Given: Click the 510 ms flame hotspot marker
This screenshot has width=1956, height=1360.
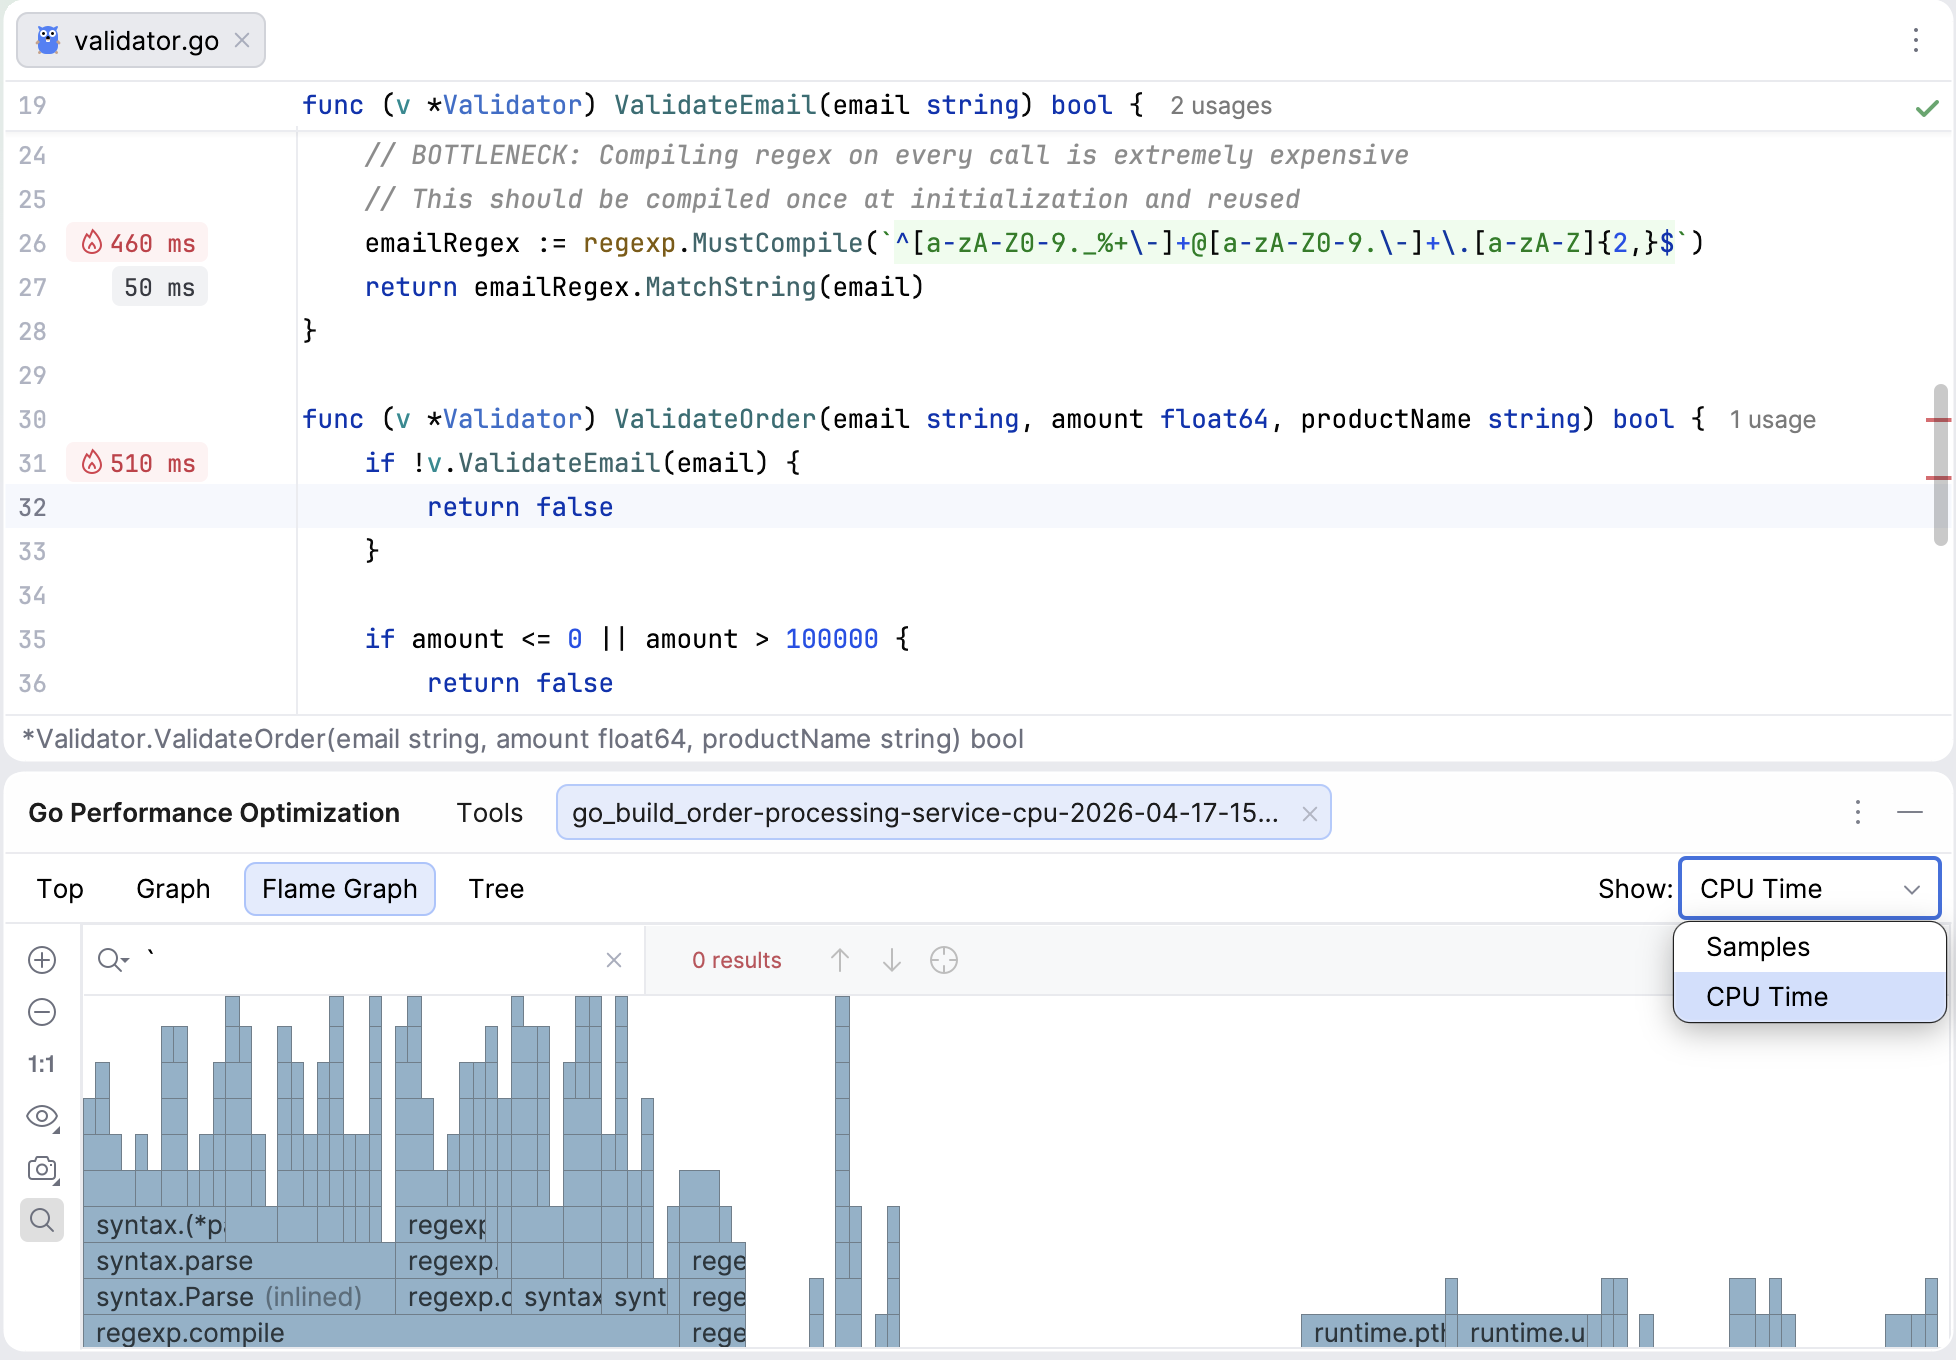Looking at the screenshot, I should pyautogui.click(x=138, y=463).
